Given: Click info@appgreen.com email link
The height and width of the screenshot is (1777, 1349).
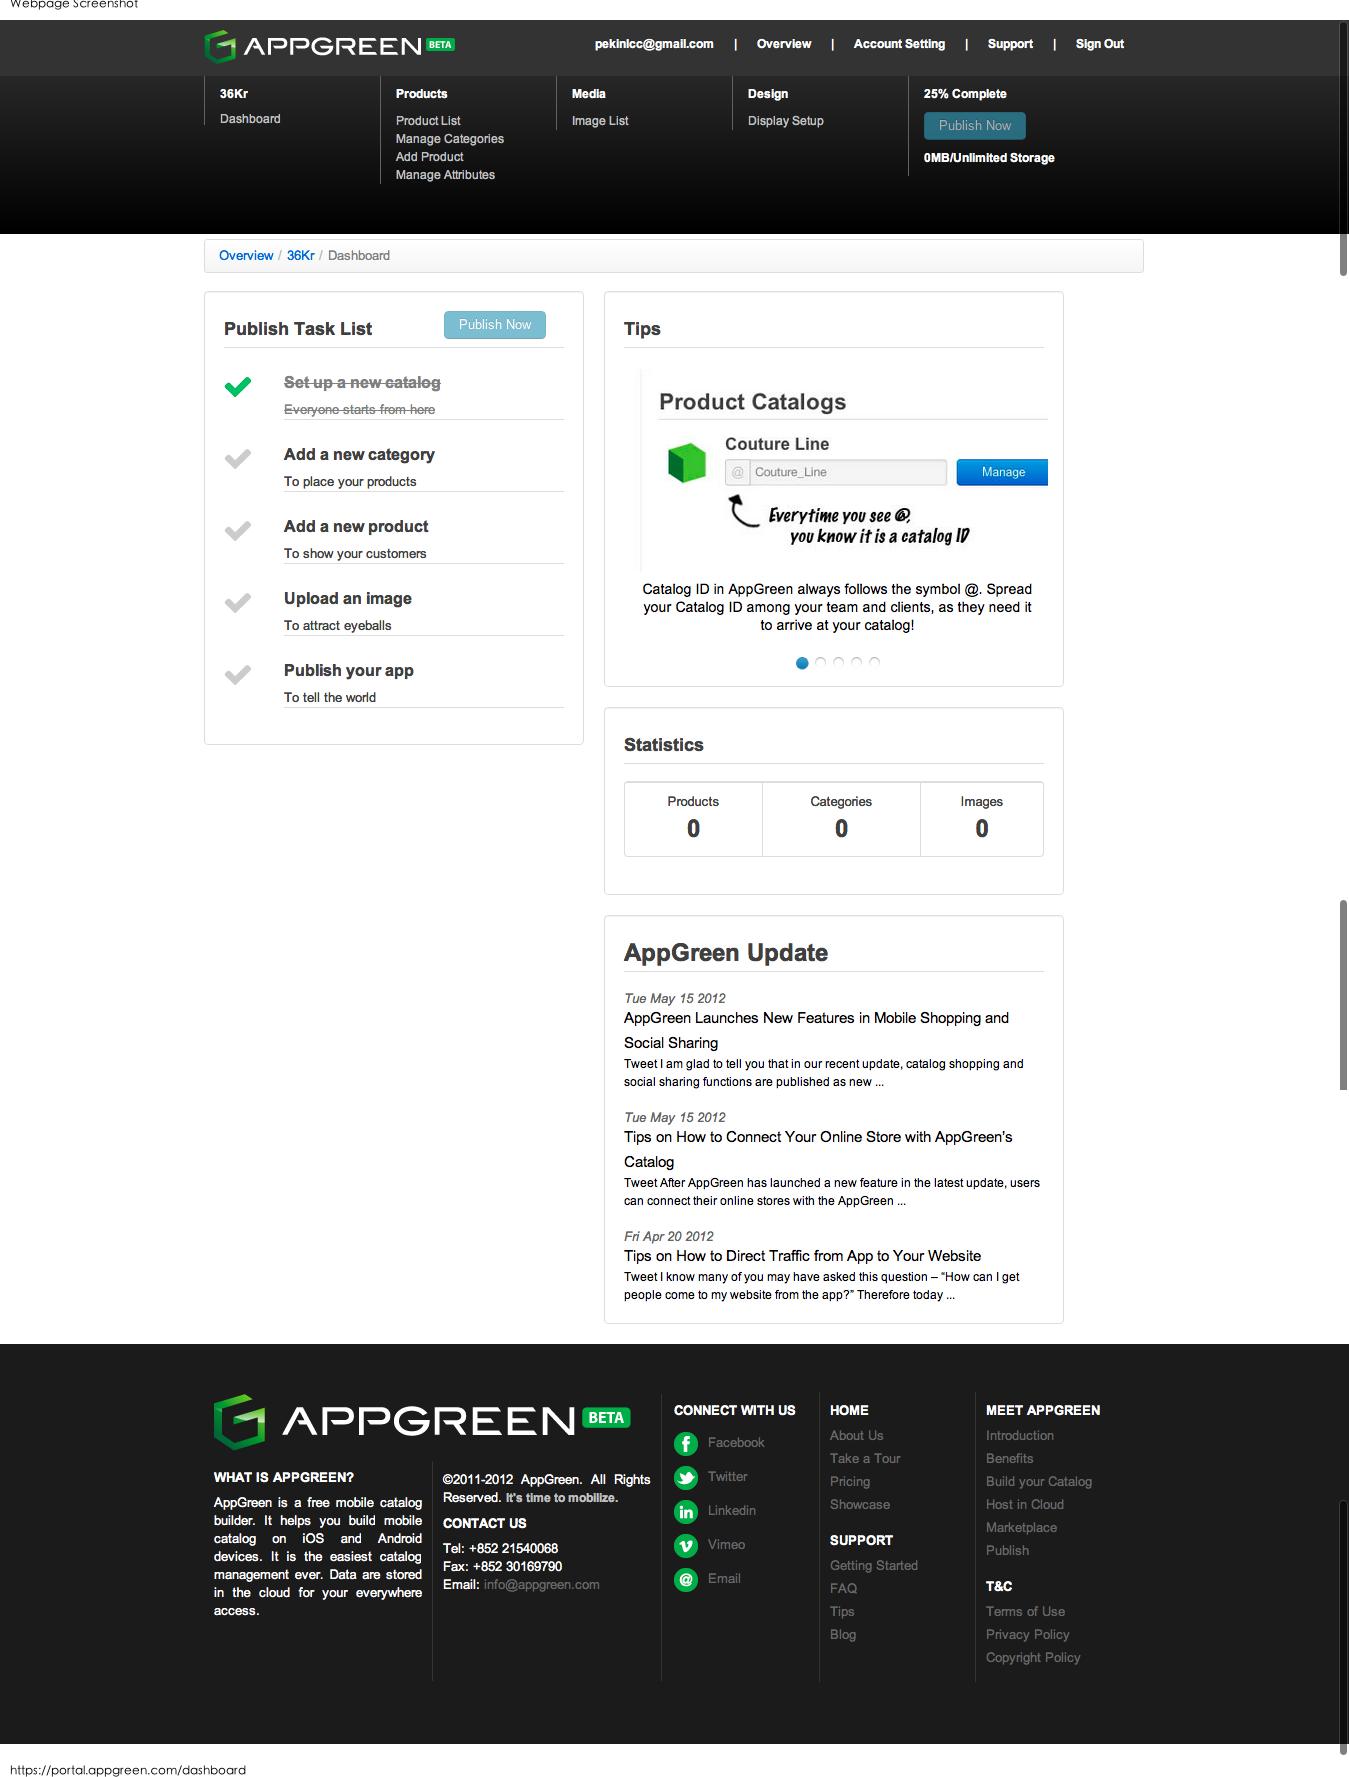Looking at the screenshot, I should [542, 1585].
